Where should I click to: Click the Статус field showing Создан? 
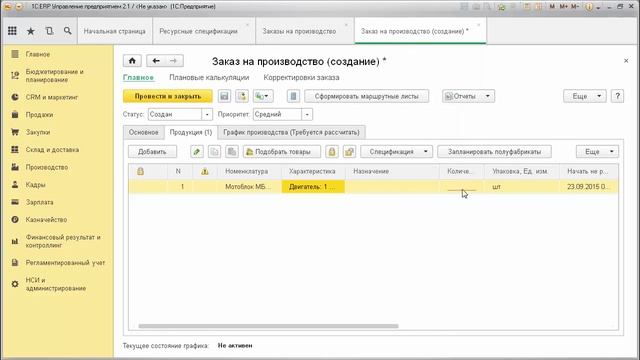coord(175,115)
